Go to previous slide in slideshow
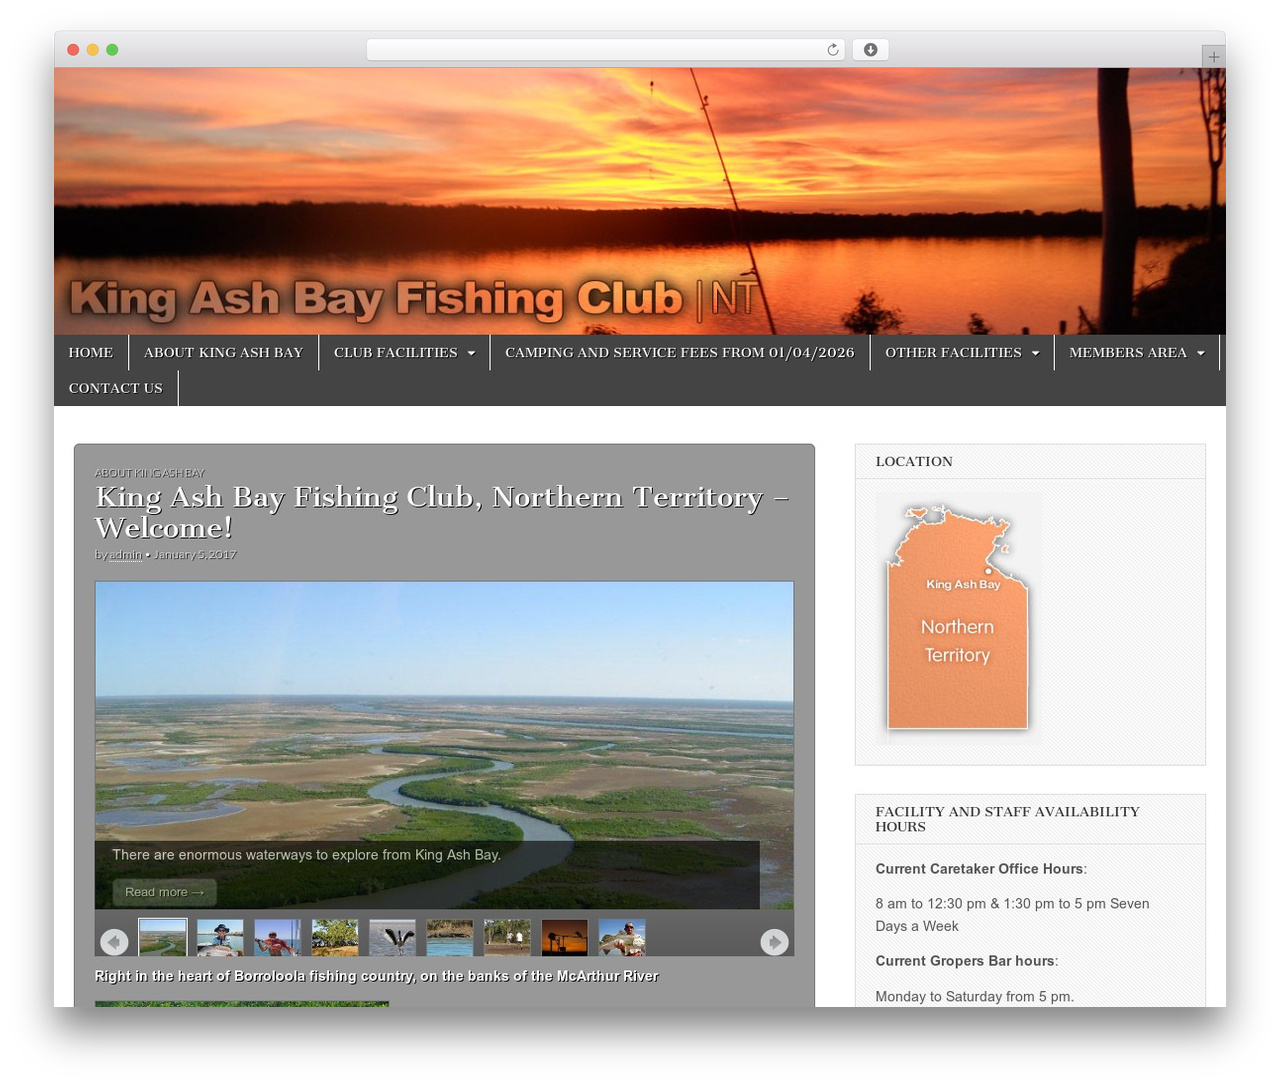Image resolution: width=1280 pixels, height=1084 pixels. (114, 942)
